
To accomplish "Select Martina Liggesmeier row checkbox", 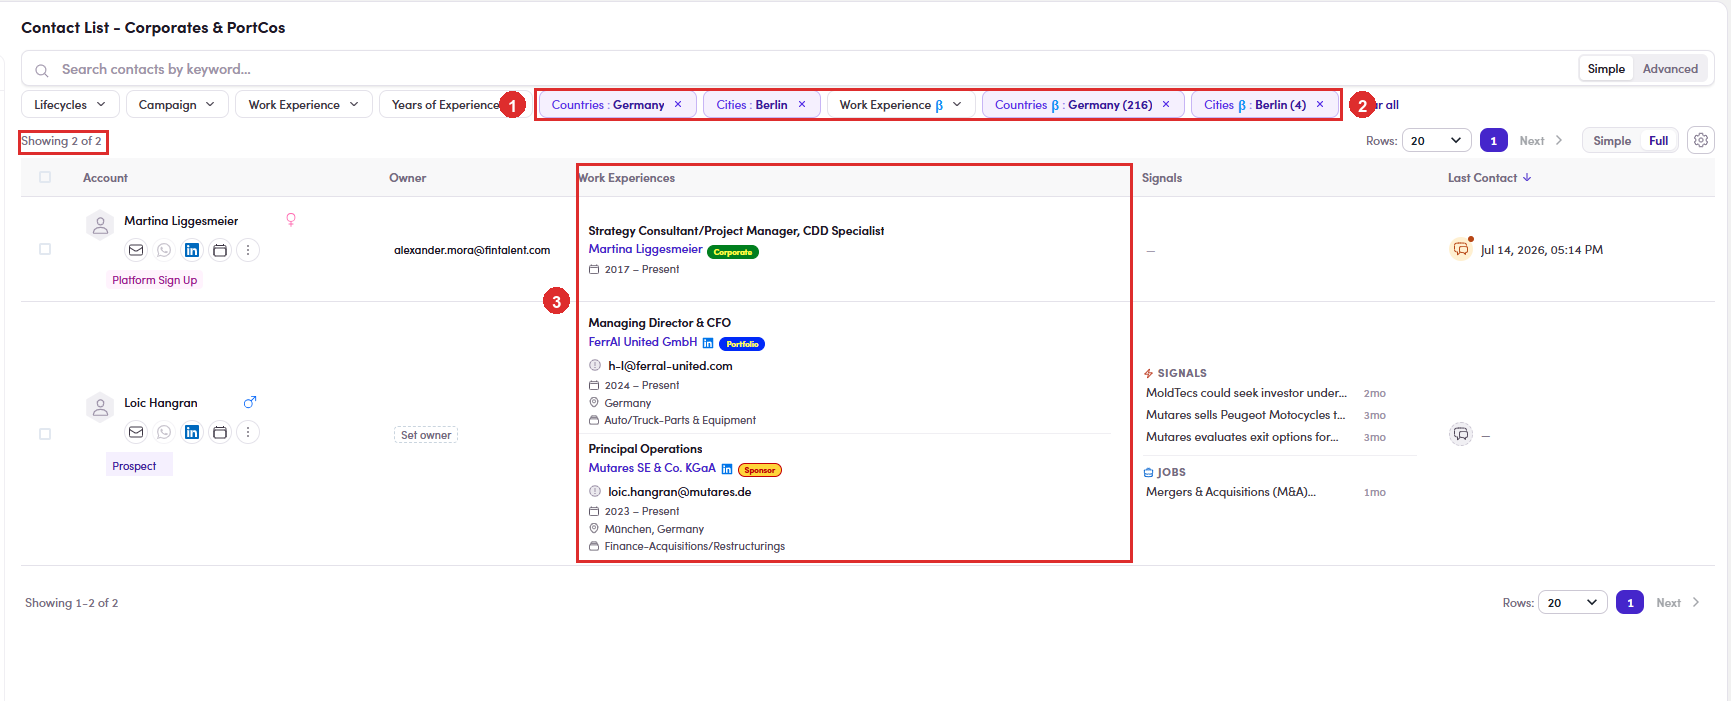I will [x=45, y=249].
